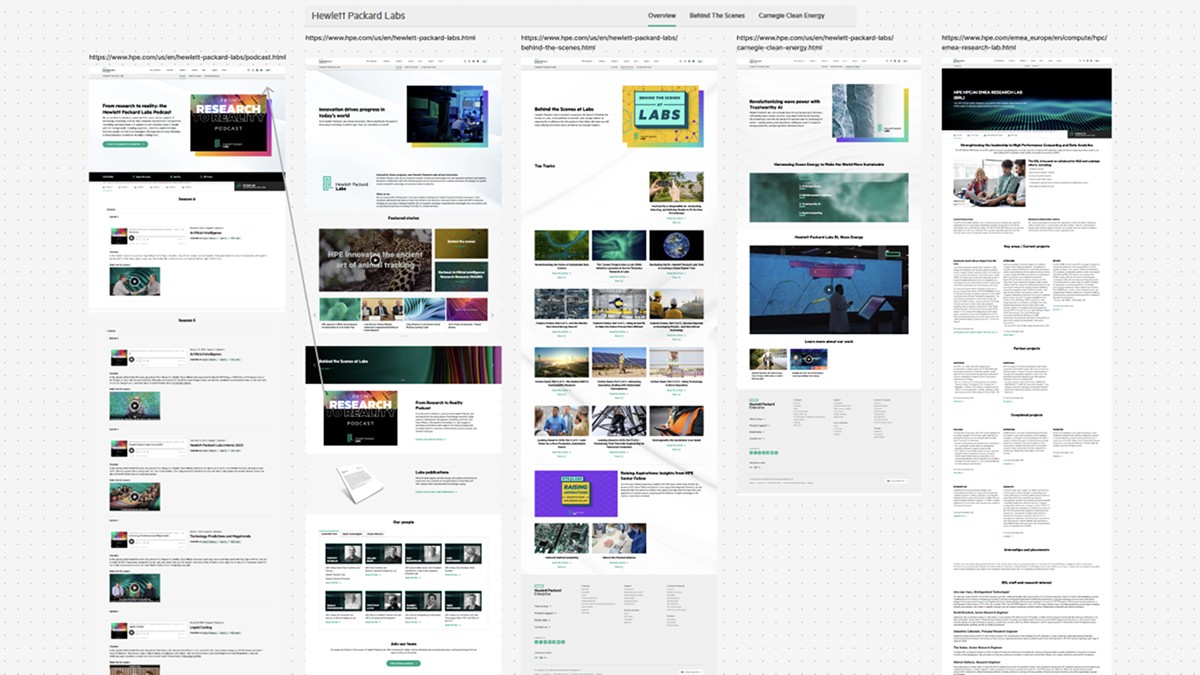This screenshot has width=1200, height=675.
Task: Click Research to Reality image on overview page
Action: click(361, 417)
